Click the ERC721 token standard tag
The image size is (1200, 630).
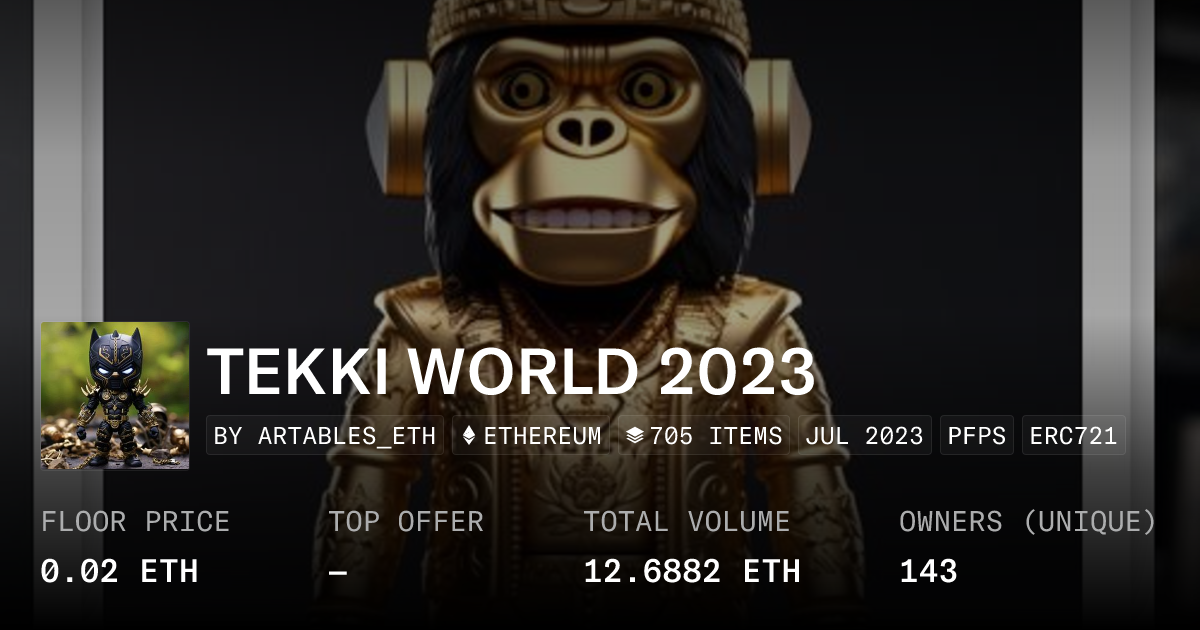pos(1074,436)
